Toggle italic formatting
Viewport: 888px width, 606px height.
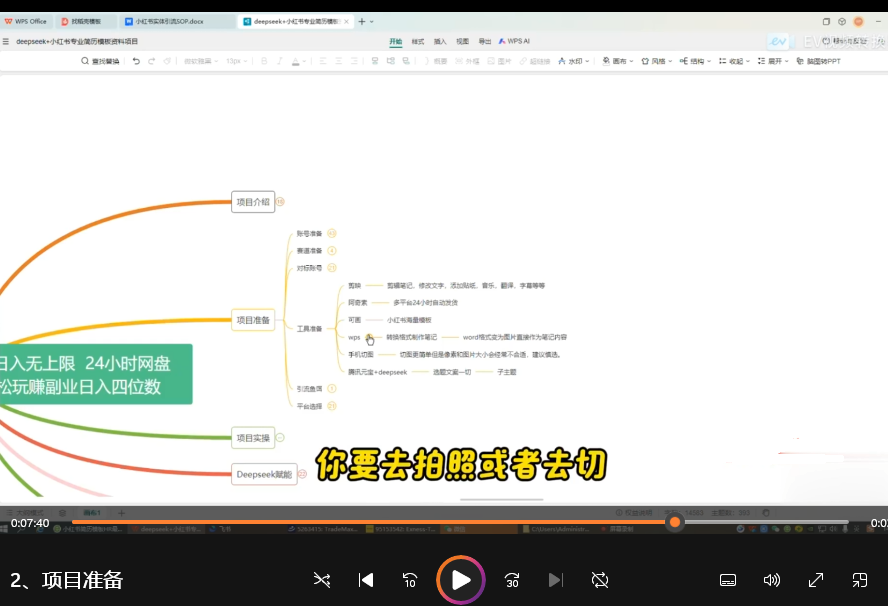click(279, 61)
